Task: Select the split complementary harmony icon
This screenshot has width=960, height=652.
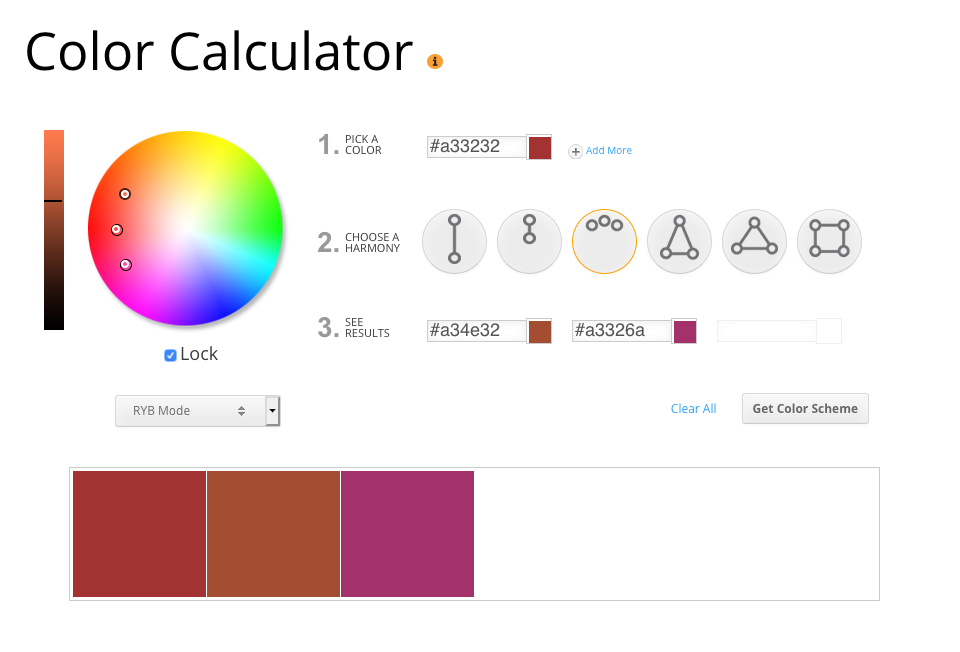Action: pyautogui.click(x=679, y=241)
